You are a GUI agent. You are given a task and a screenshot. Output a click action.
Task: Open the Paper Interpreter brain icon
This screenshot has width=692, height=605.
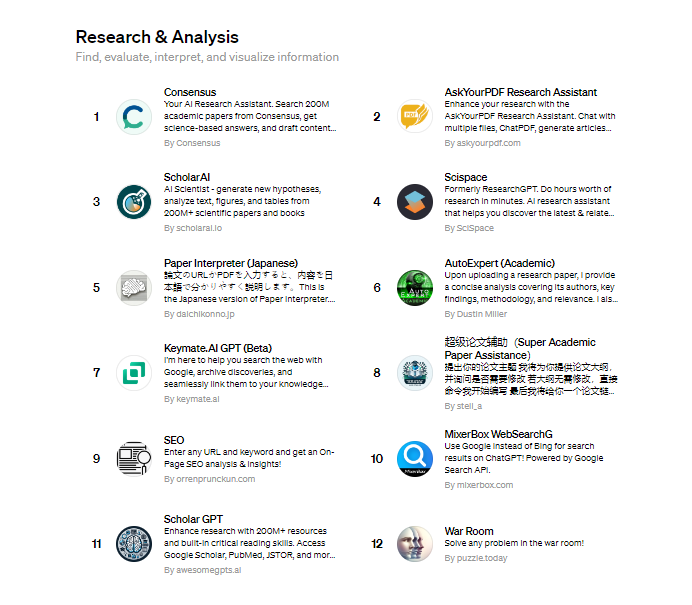point(133,287)
